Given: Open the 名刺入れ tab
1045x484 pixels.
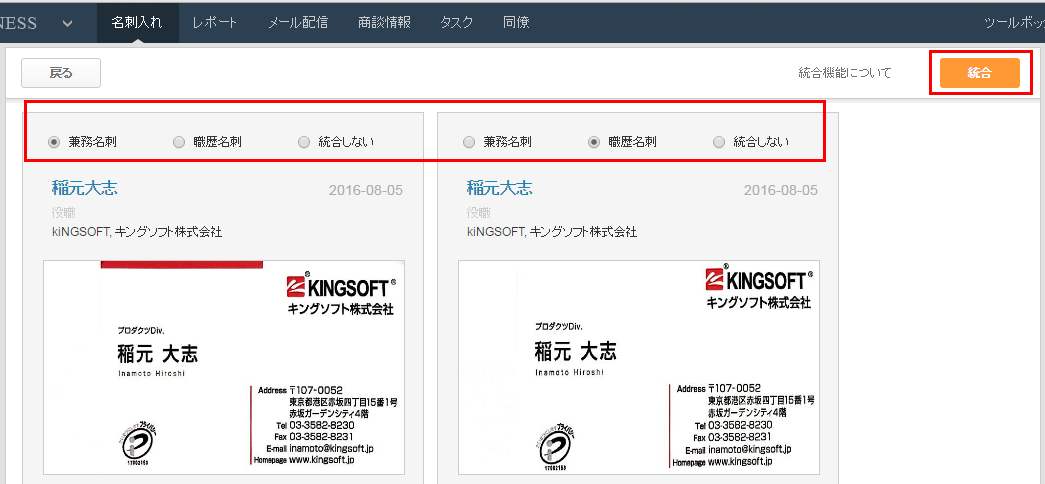Looking at the screenshot, I should tap(137, 22).
